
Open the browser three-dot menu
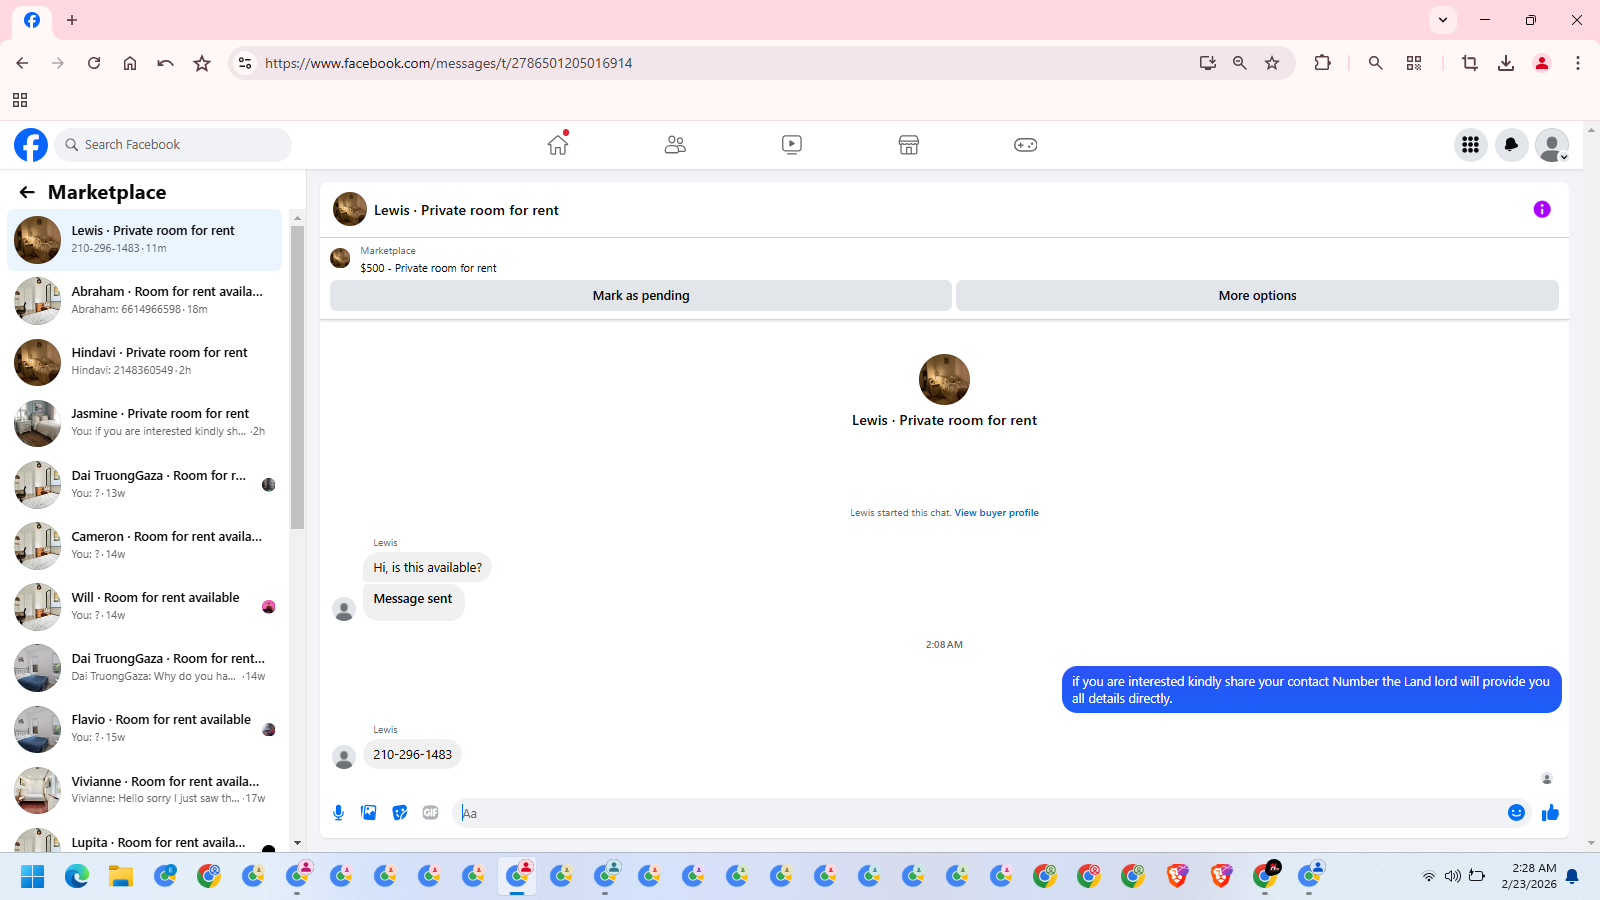click(x=1578, y=63)
